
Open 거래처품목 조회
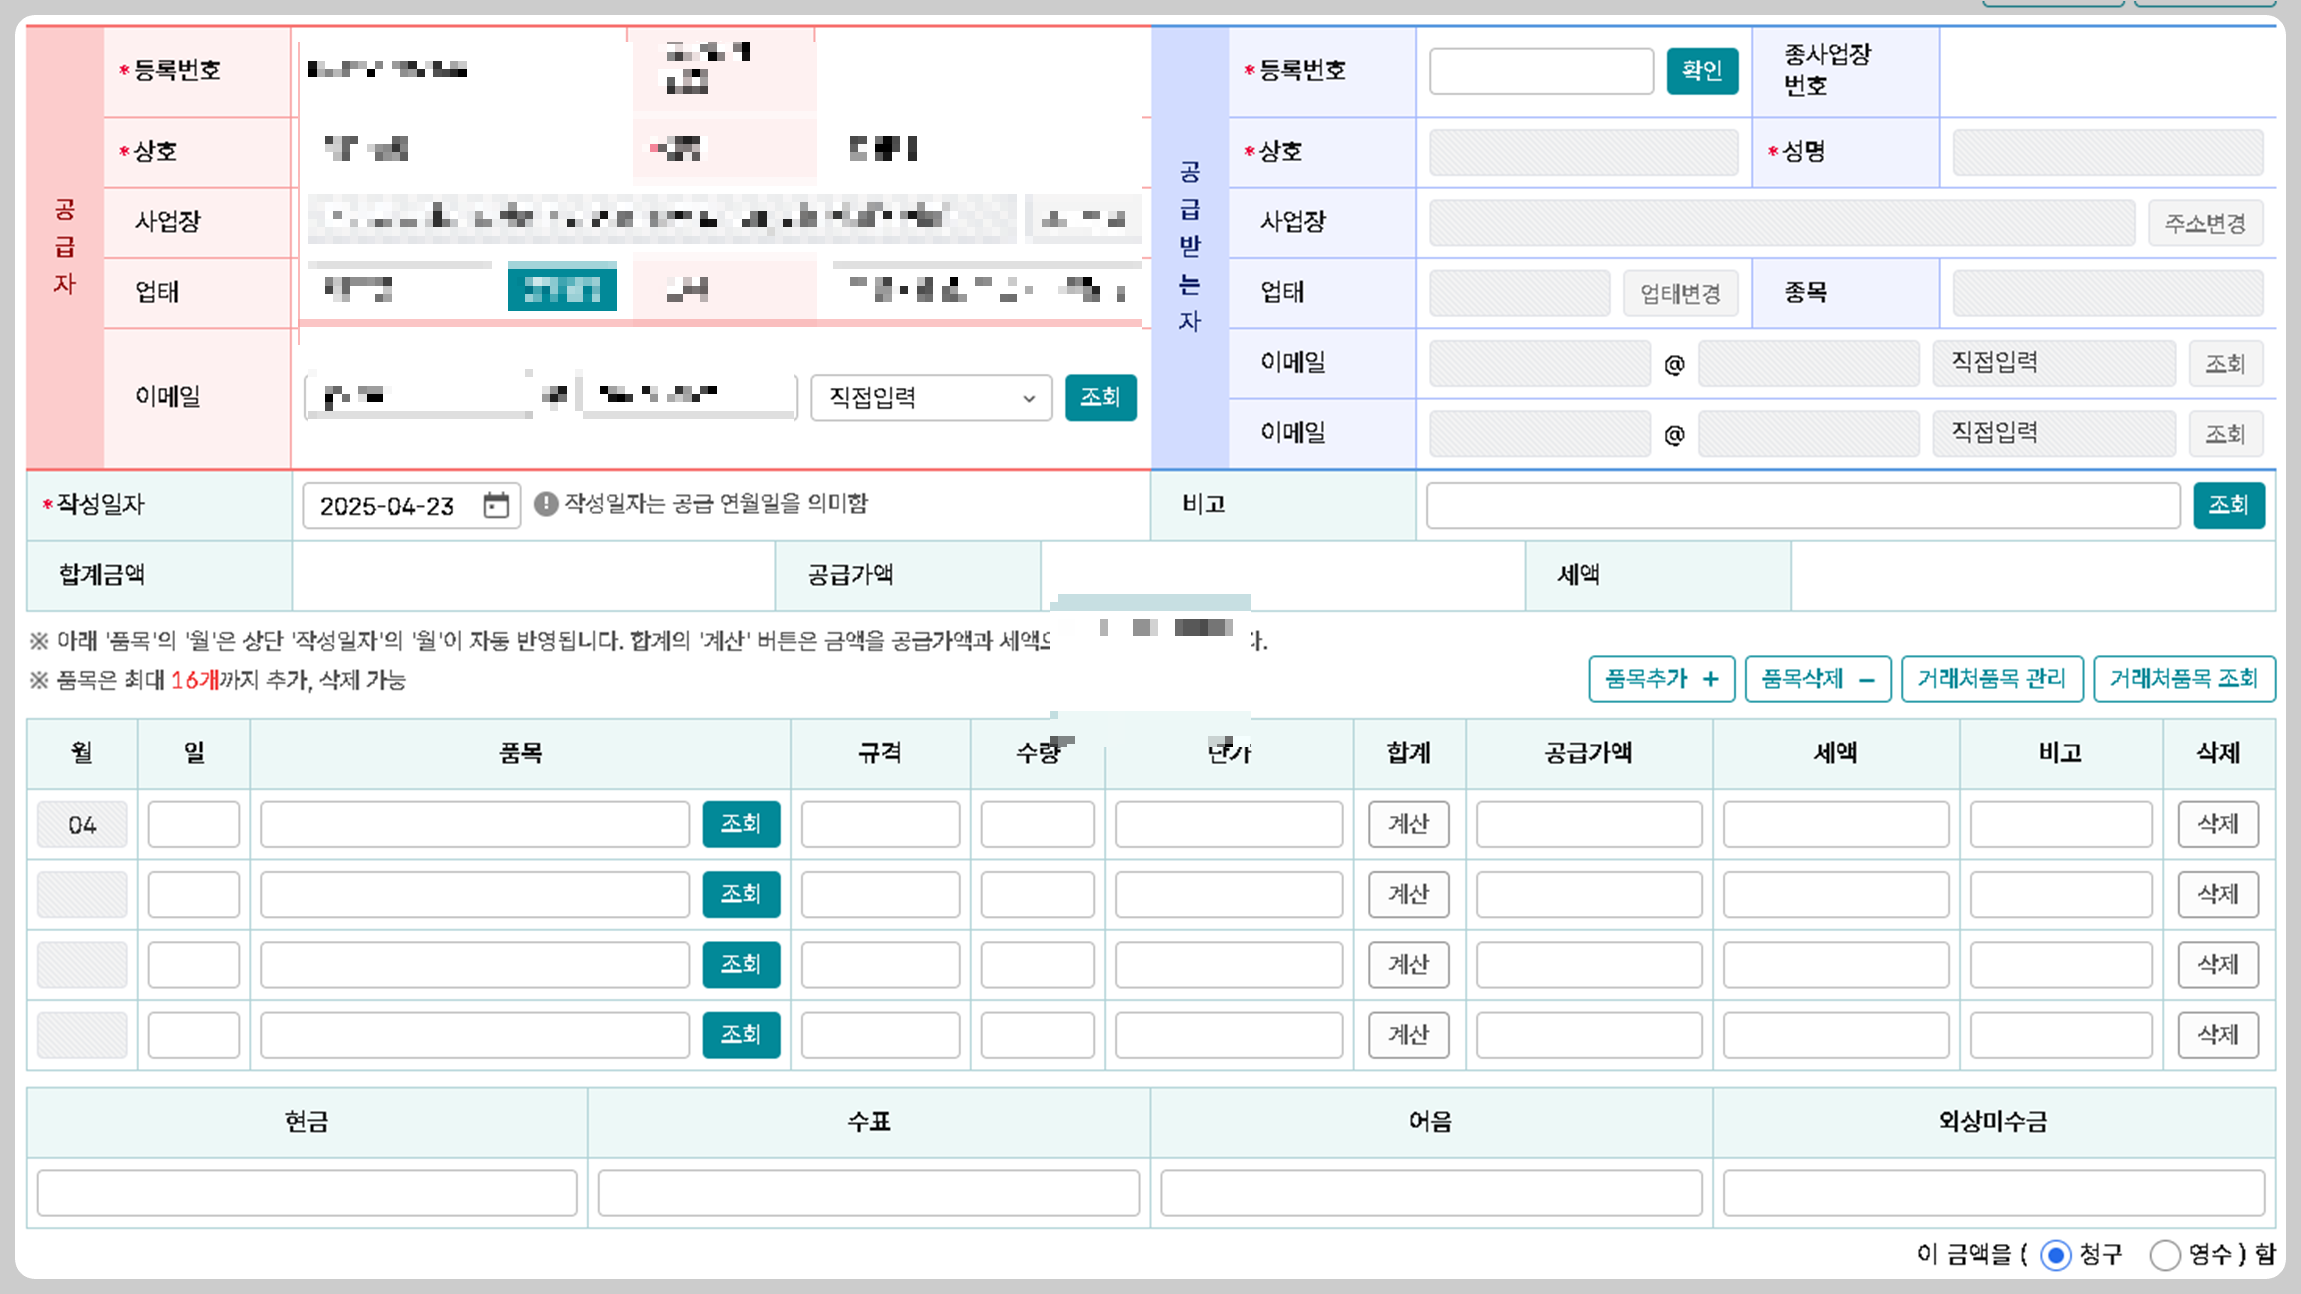pos(2183,679)
